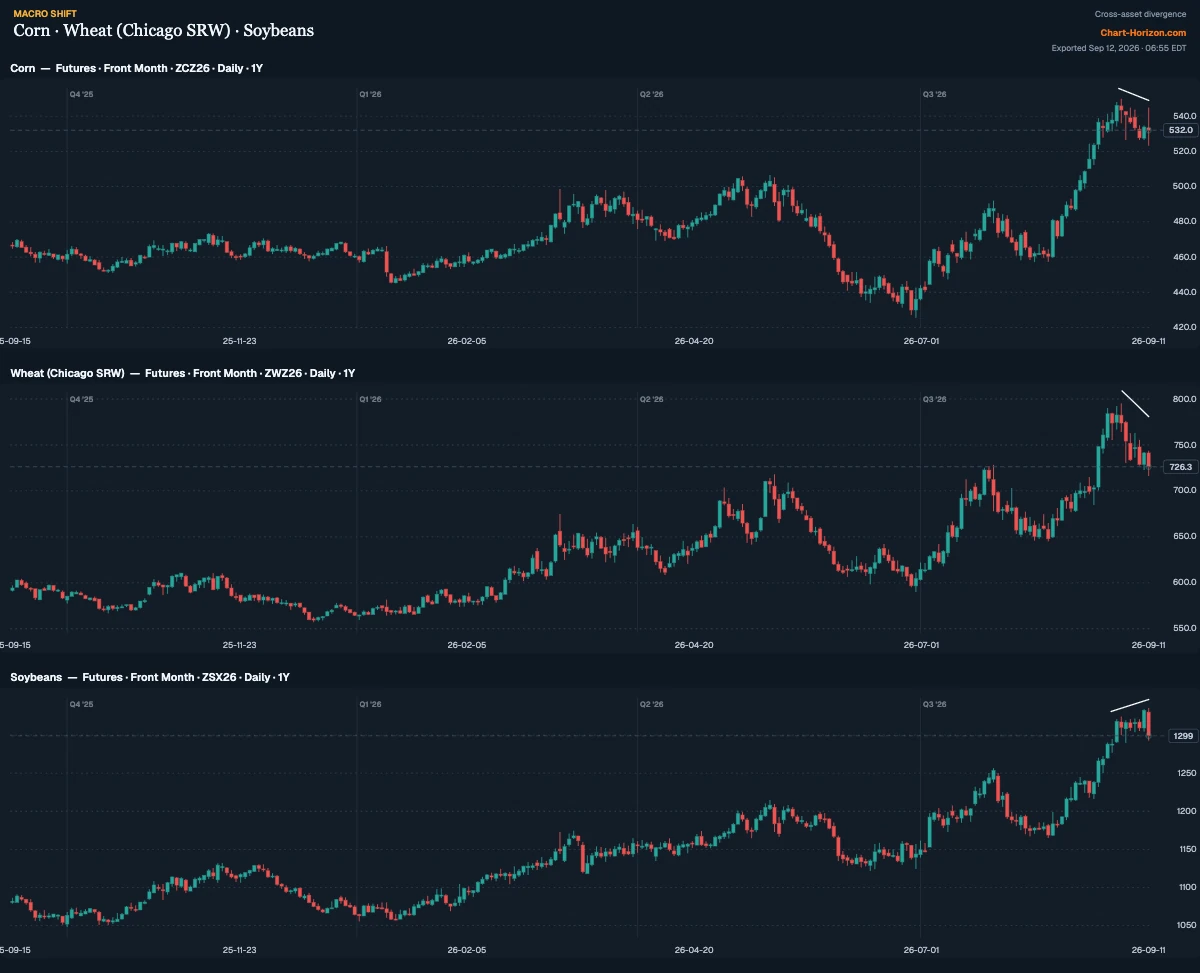Click the 1250 price label on Soybeans axis
Viewport: 1200px width, 973px height.
[x=1187, y=773]
